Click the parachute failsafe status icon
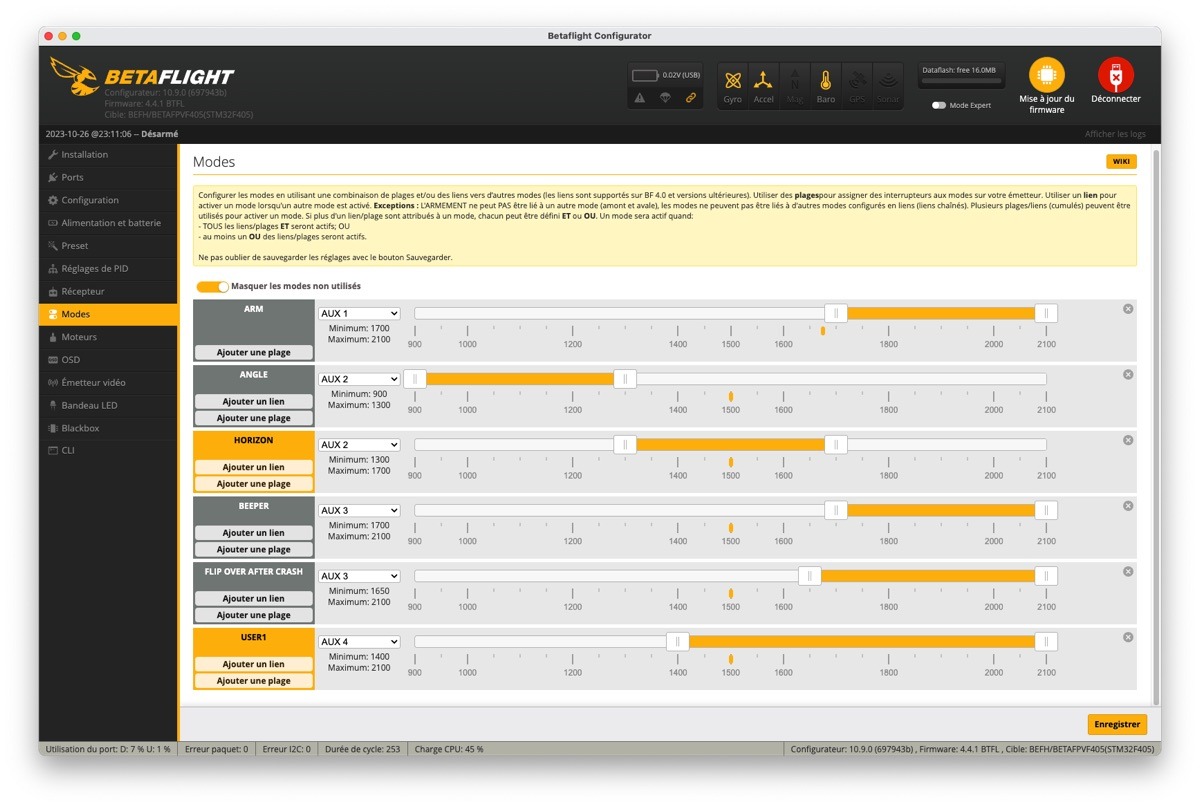1200x807 pixels. (665, 97)
